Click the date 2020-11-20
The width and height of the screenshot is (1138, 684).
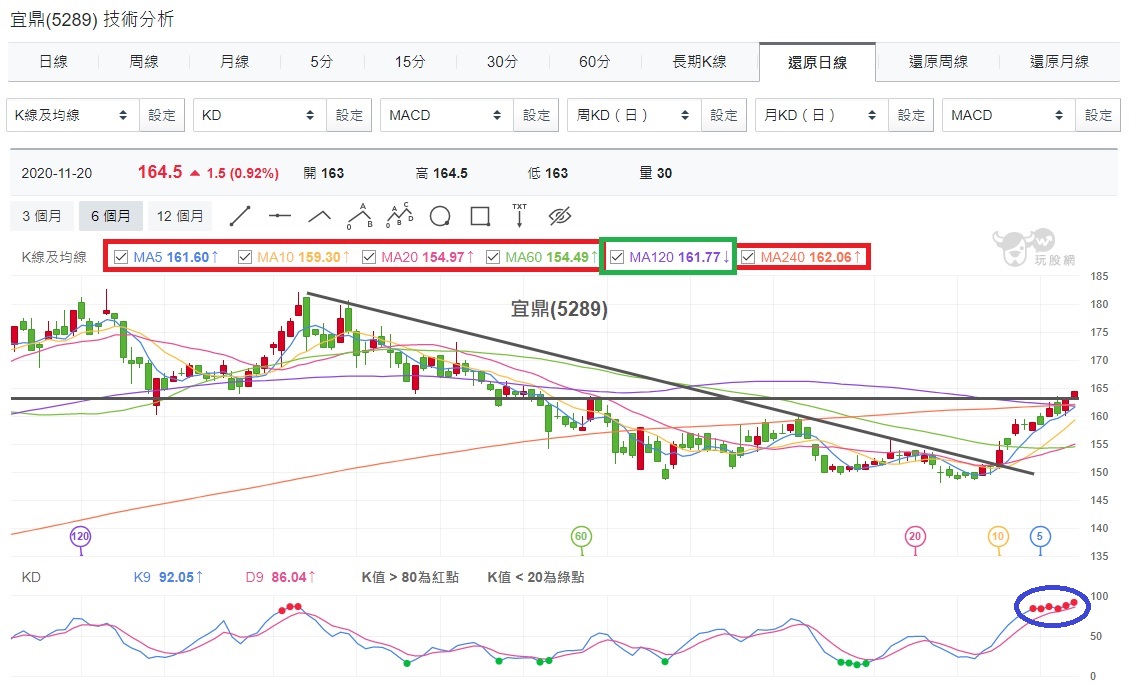coord(57,173)
